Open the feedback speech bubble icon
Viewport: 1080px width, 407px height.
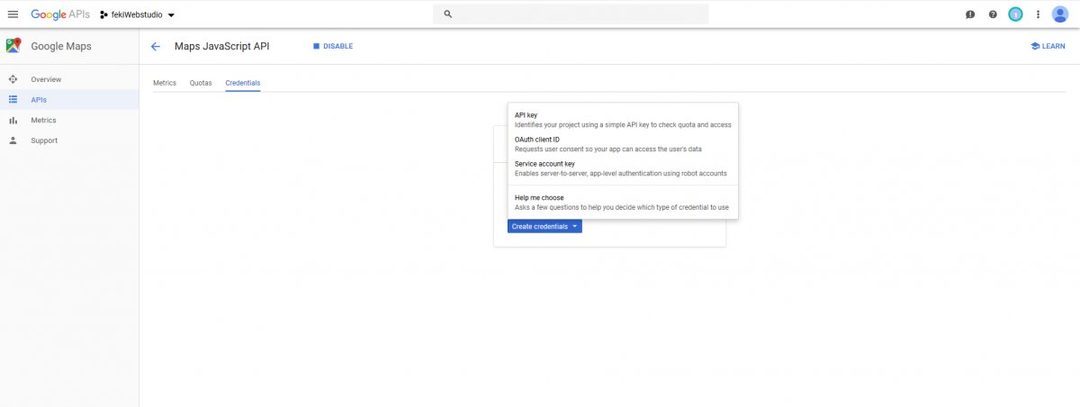970,14
